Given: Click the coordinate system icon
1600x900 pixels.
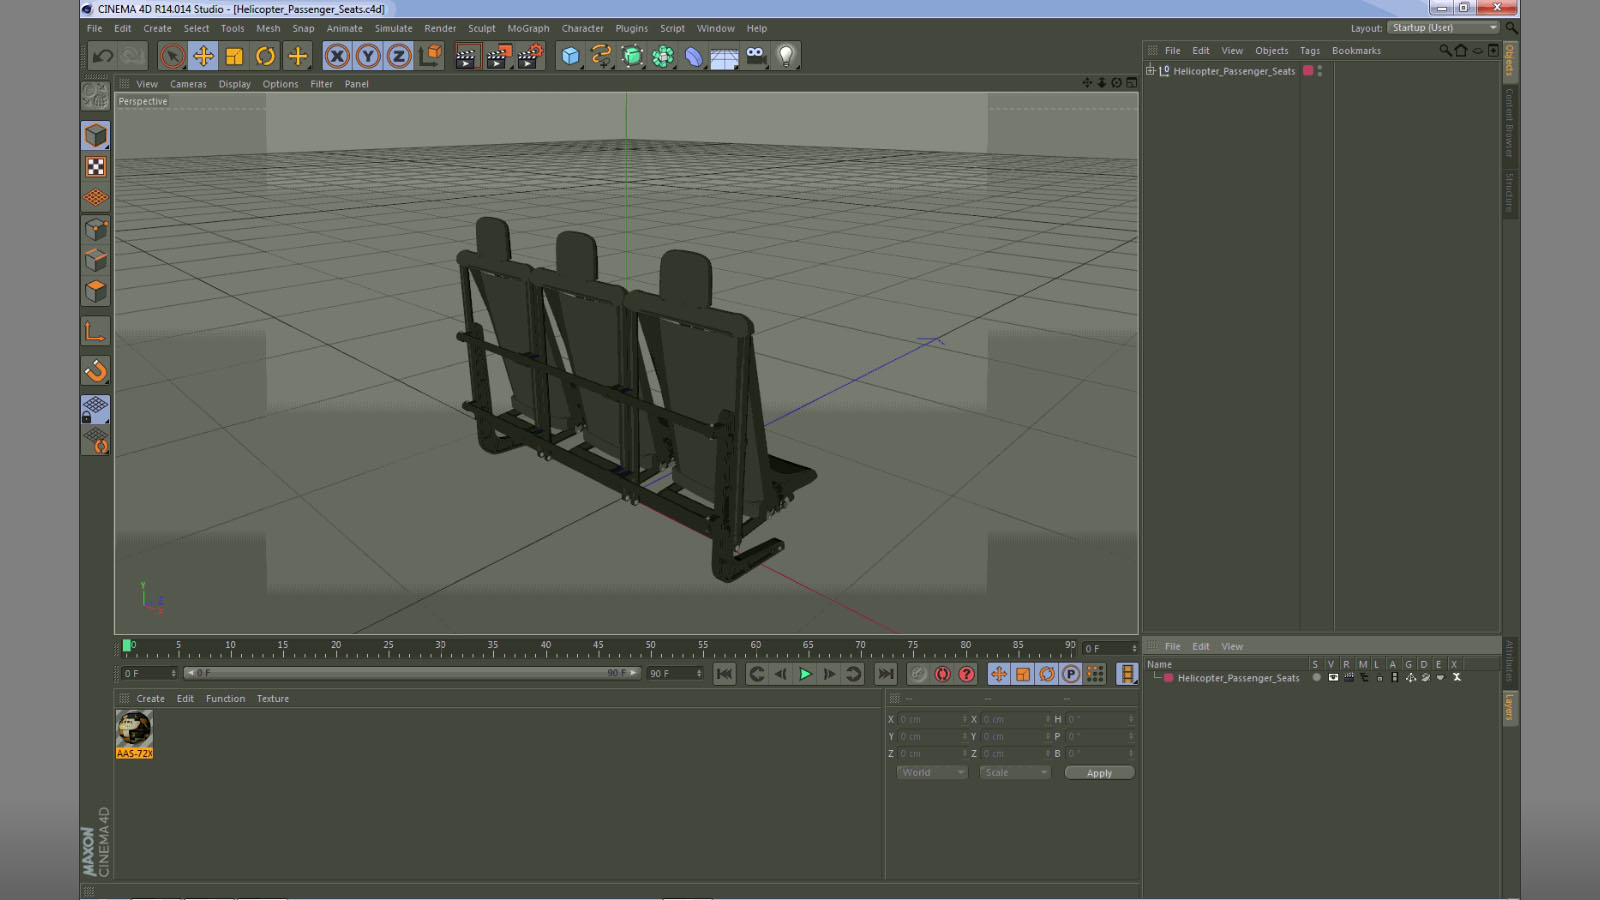Looking at the screenshot, I should point(430,56).
